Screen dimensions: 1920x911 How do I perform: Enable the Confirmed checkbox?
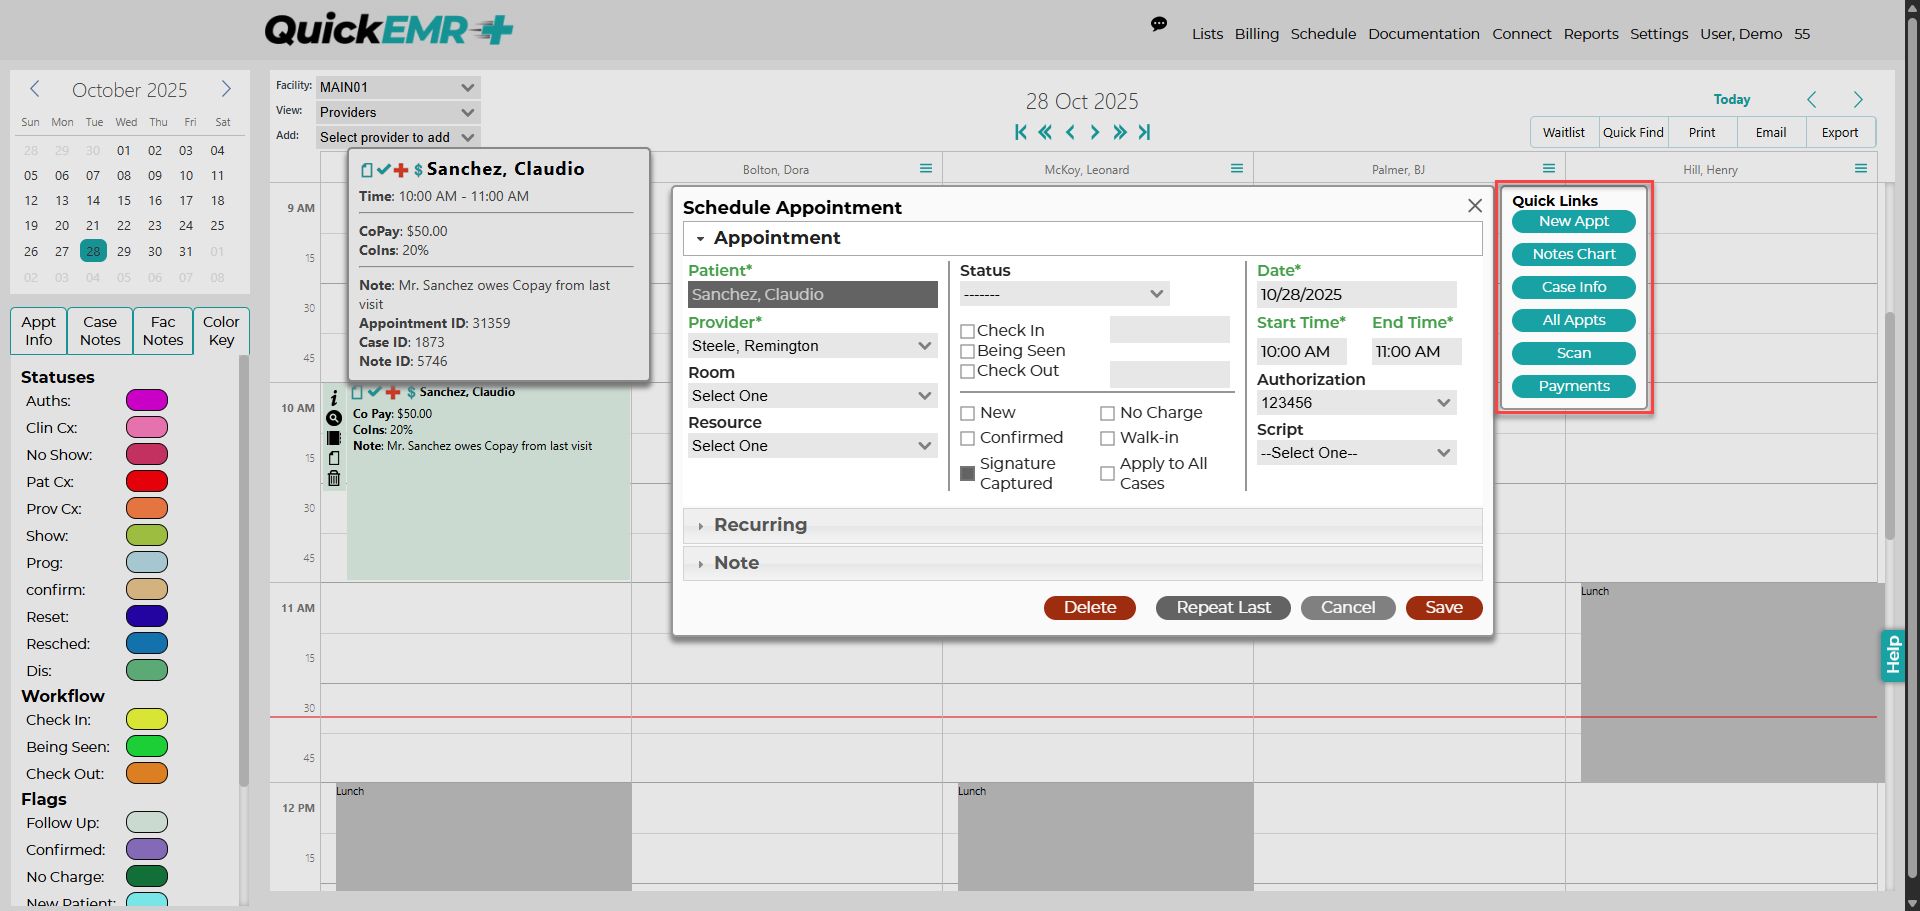tap(967, 438)
